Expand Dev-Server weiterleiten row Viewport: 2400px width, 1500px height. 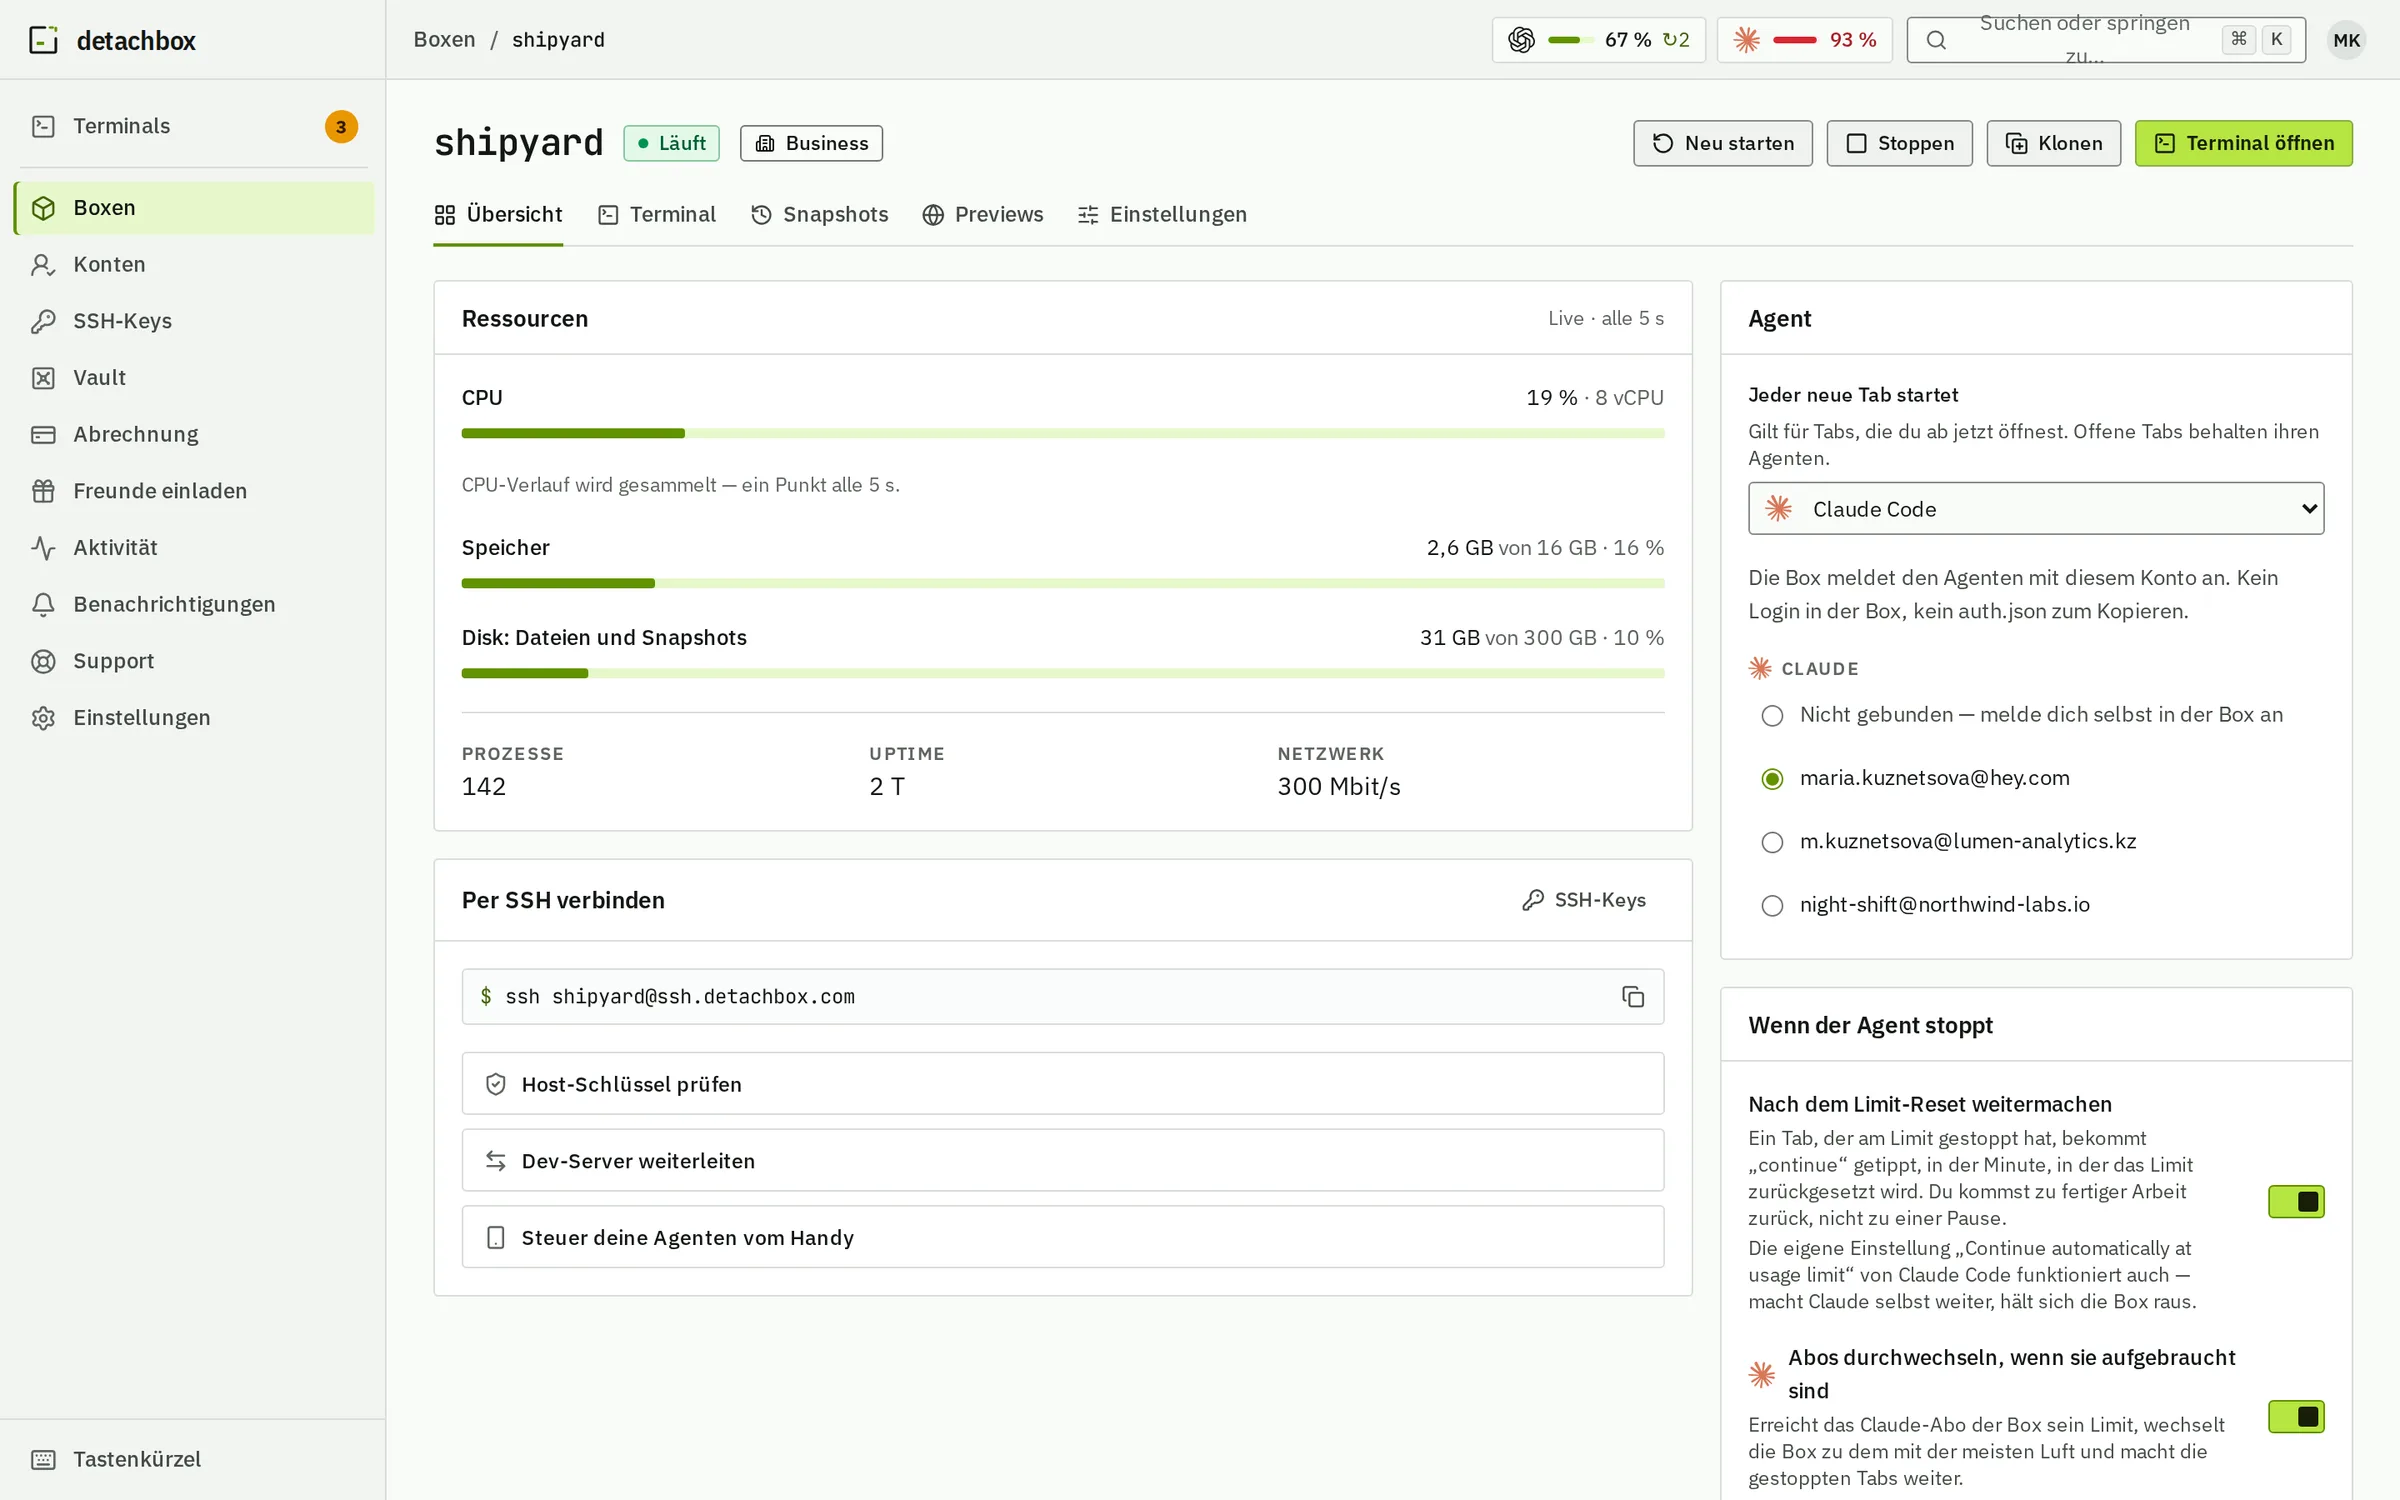[1062, 1161]
